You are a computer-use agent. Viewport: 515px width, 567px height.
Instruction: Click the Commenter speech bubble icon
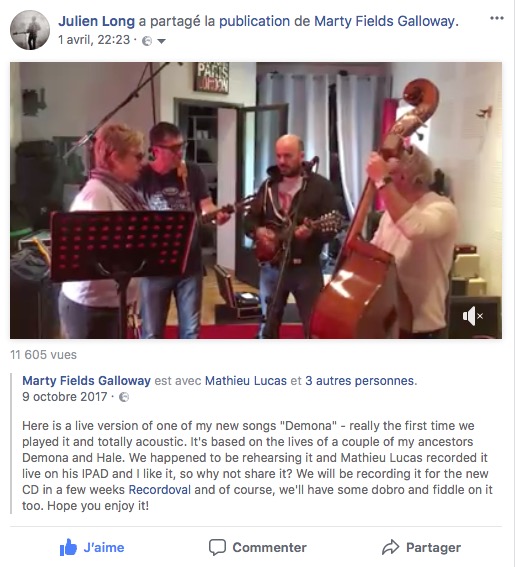point(217,547)
